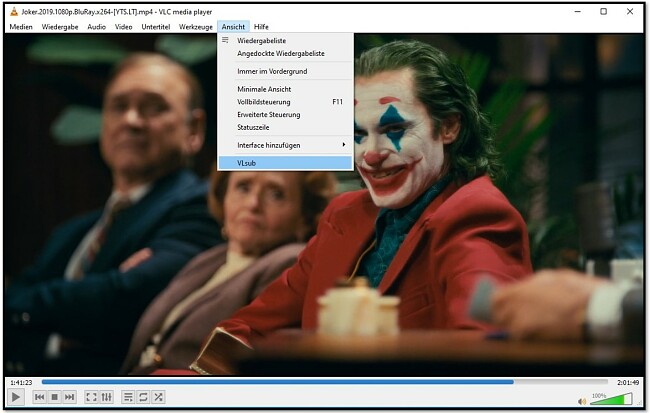The width and height of the screenshot is (650, 413).
Task: Click the Play button
Action: 16,397
